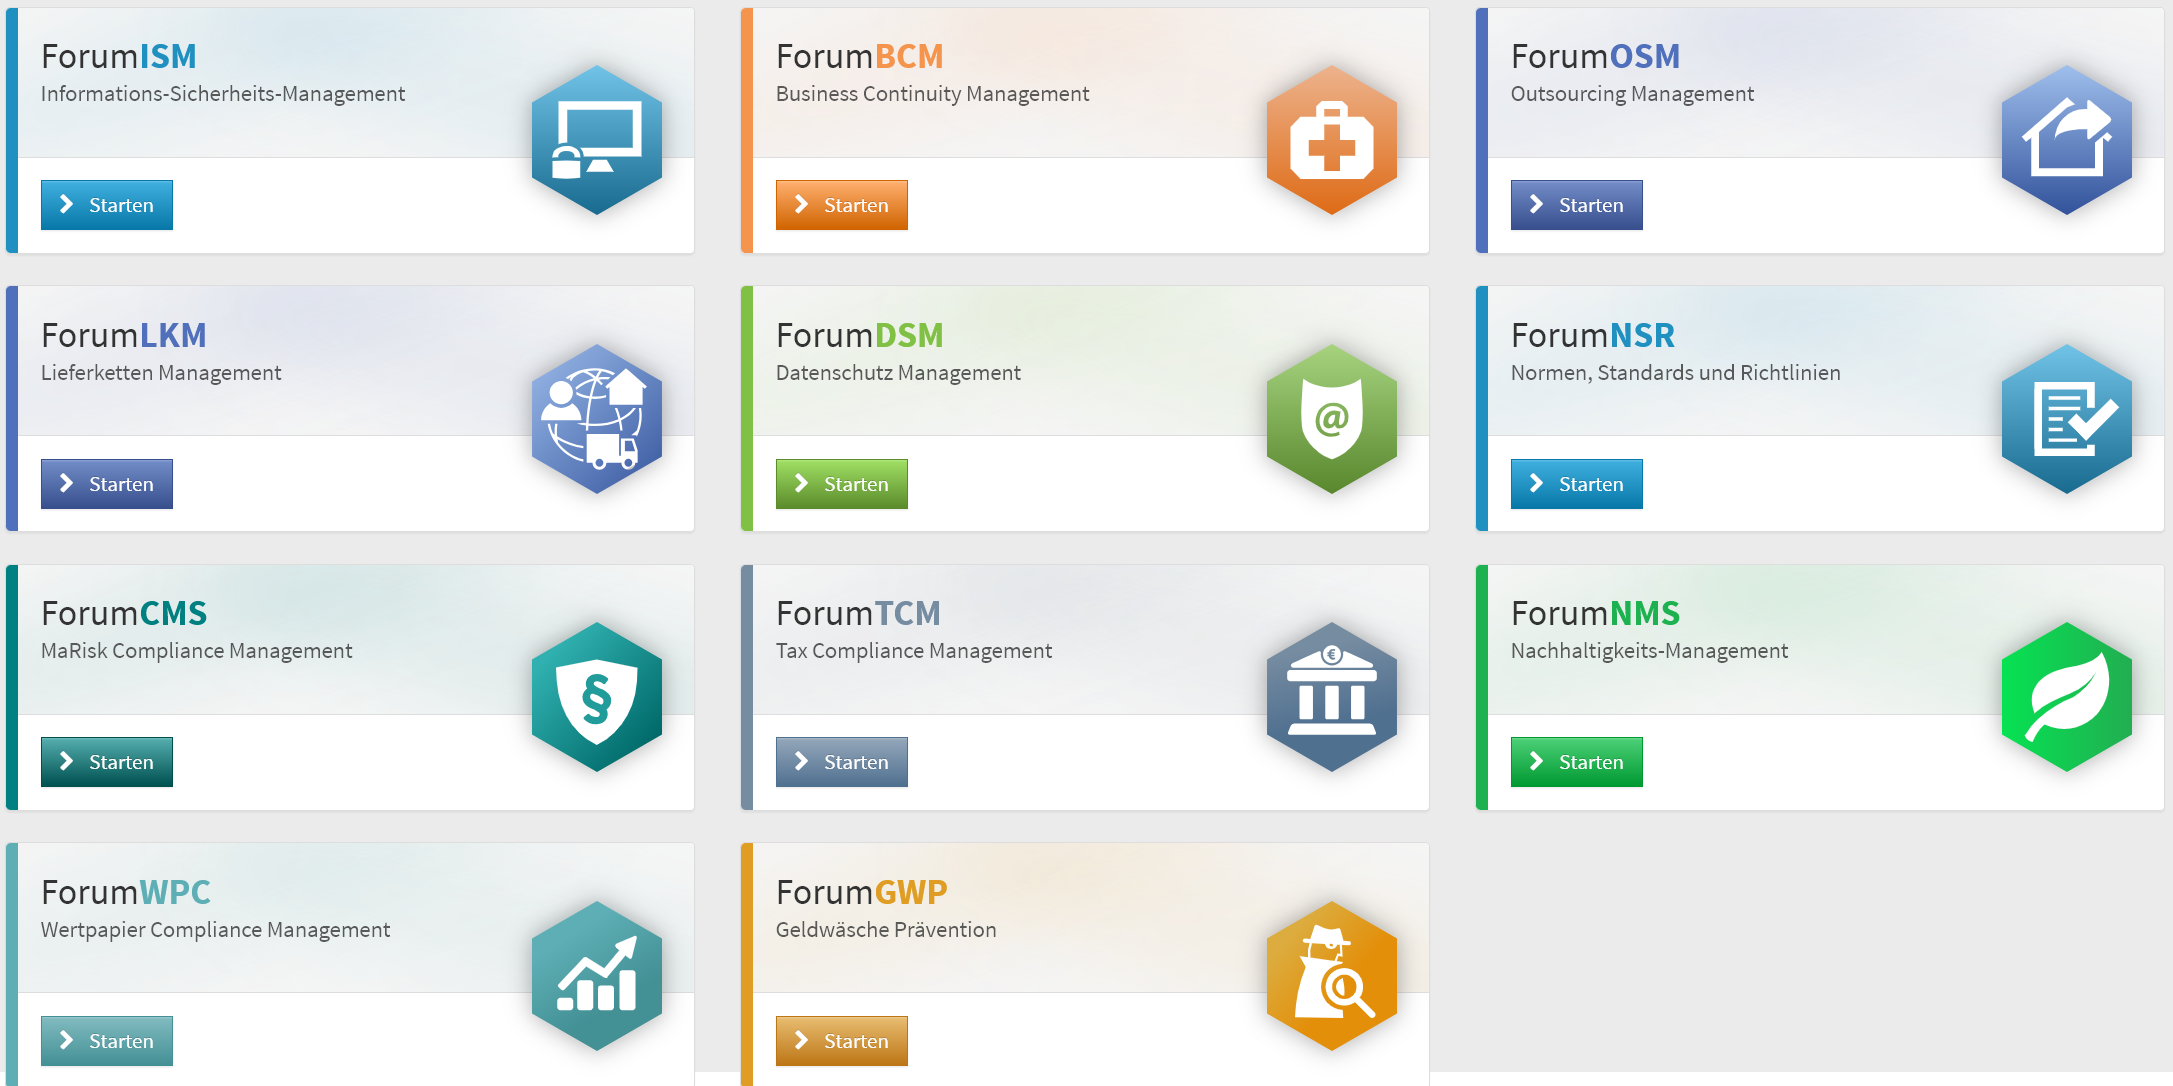Click the ForumNMS green leaf icon
This screenshot has width=2173, height=1086.
point(2066,697)
